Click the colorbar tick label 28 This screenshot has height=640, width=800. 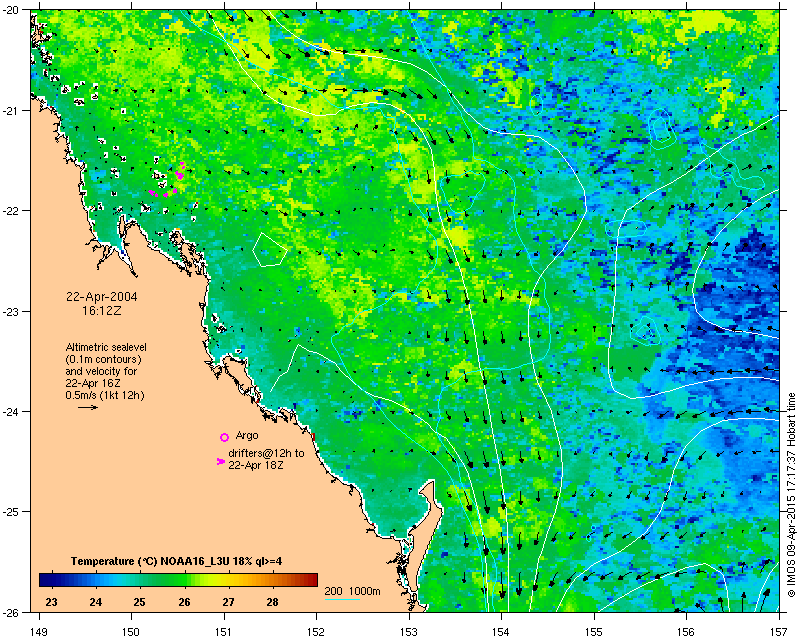(272, 602)
